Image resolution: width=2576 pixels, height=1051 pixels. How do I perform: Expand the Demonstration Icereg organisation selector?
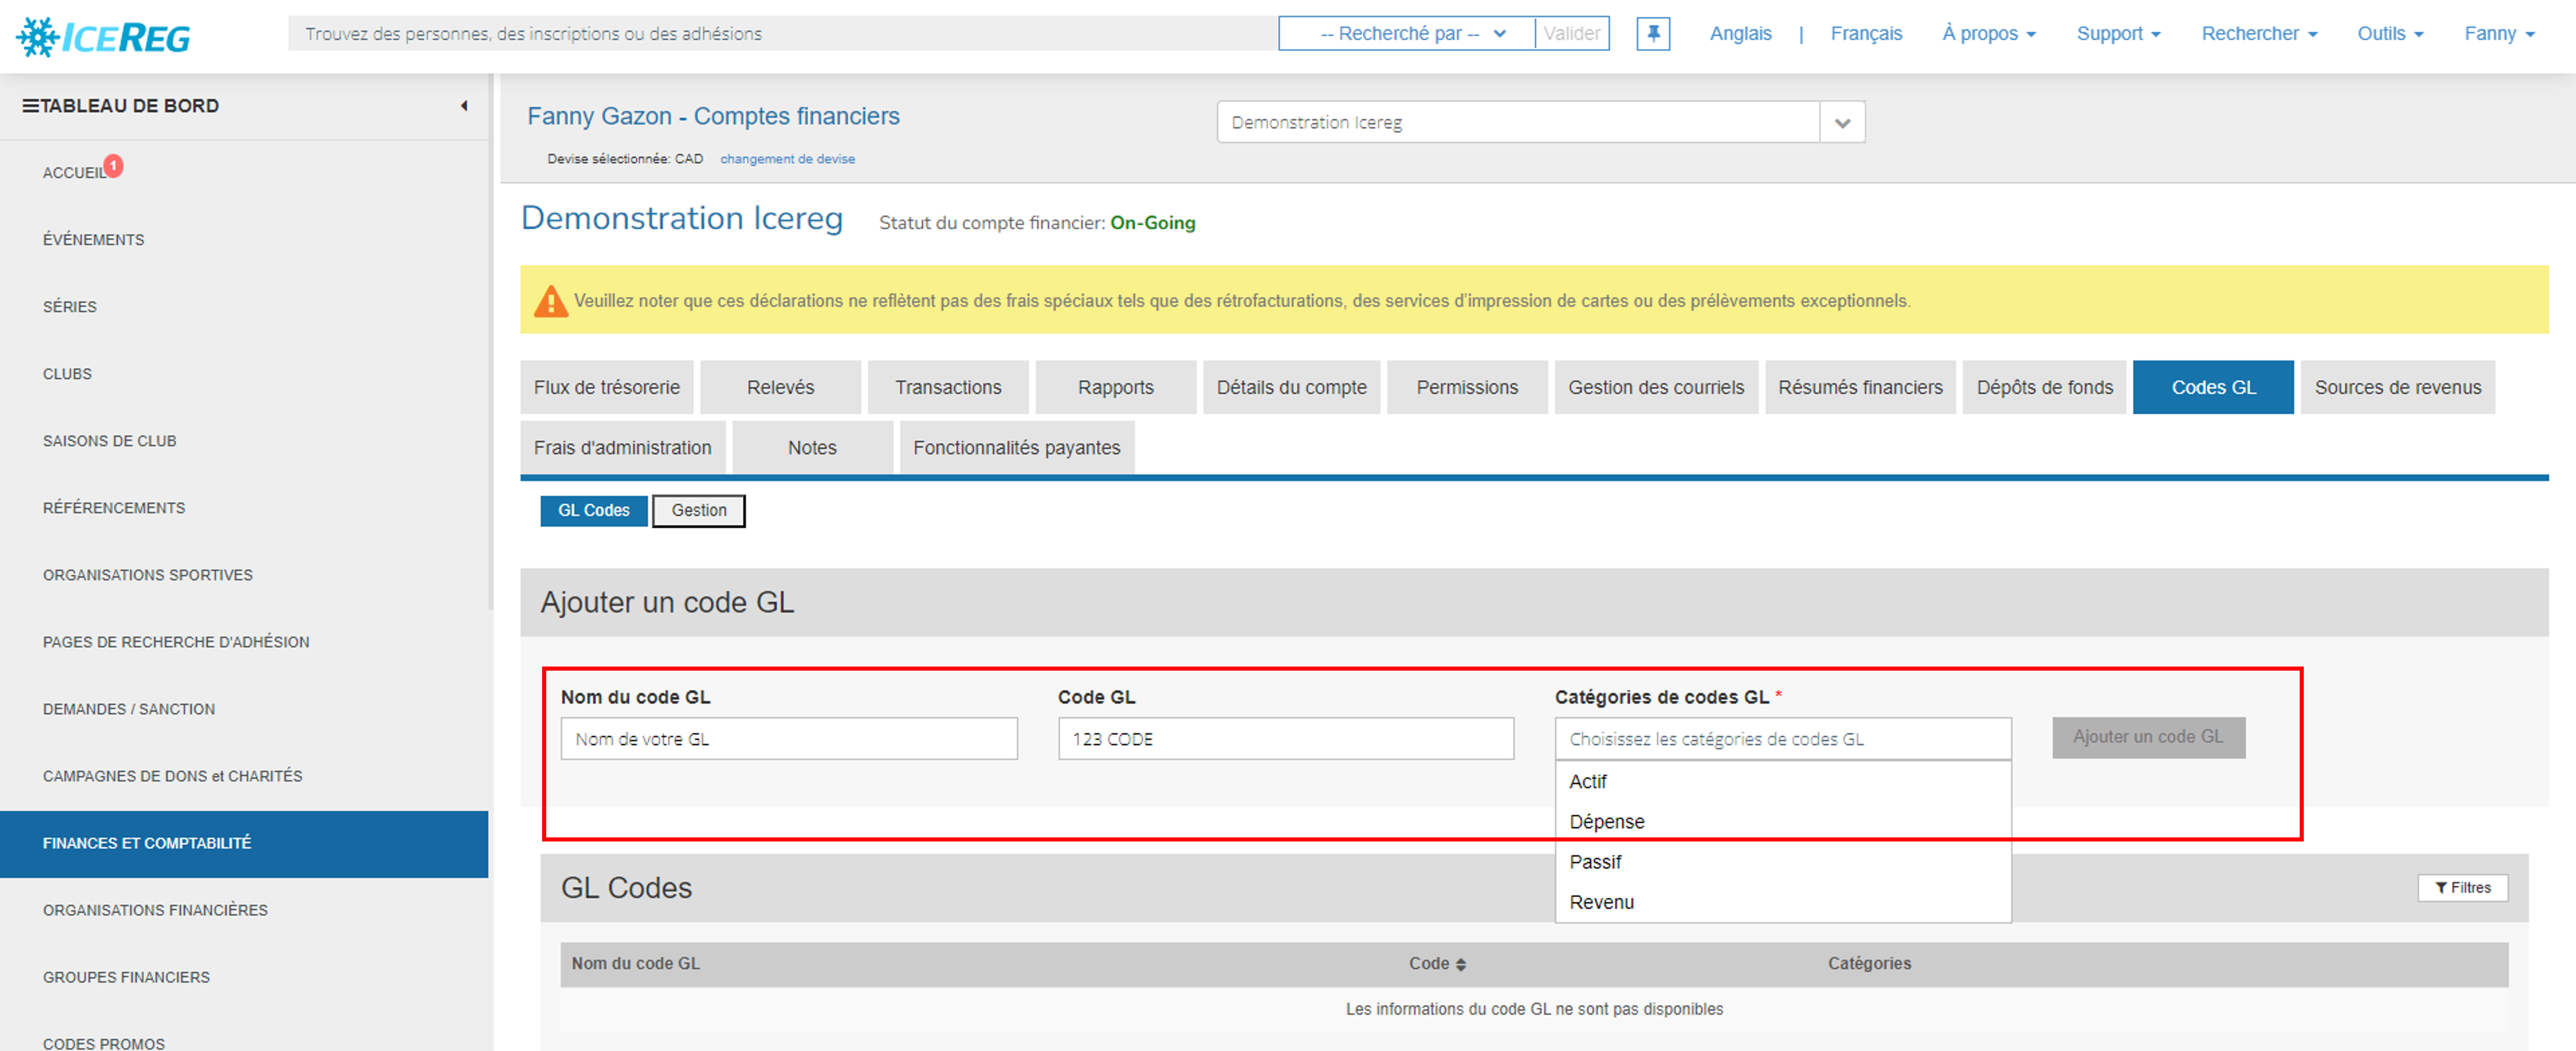1842,123
